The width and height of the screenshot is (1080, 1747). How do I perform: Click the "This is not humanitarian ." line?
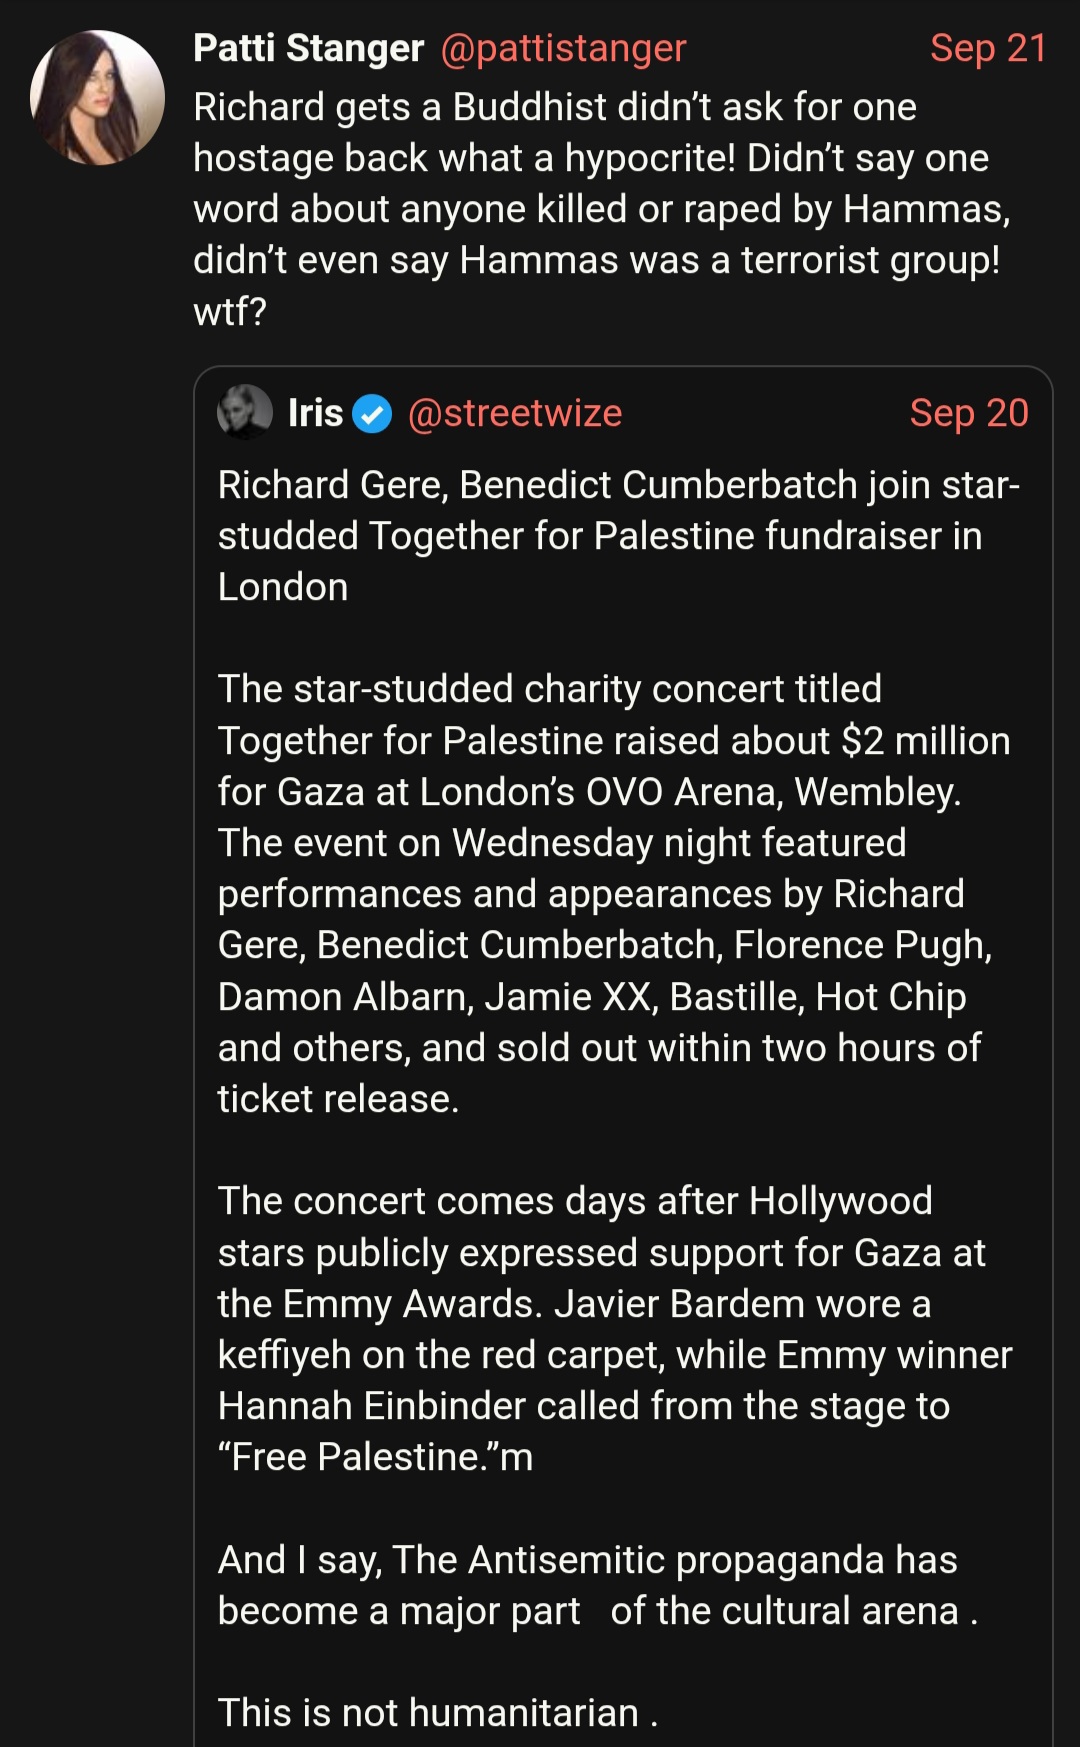438,1713
